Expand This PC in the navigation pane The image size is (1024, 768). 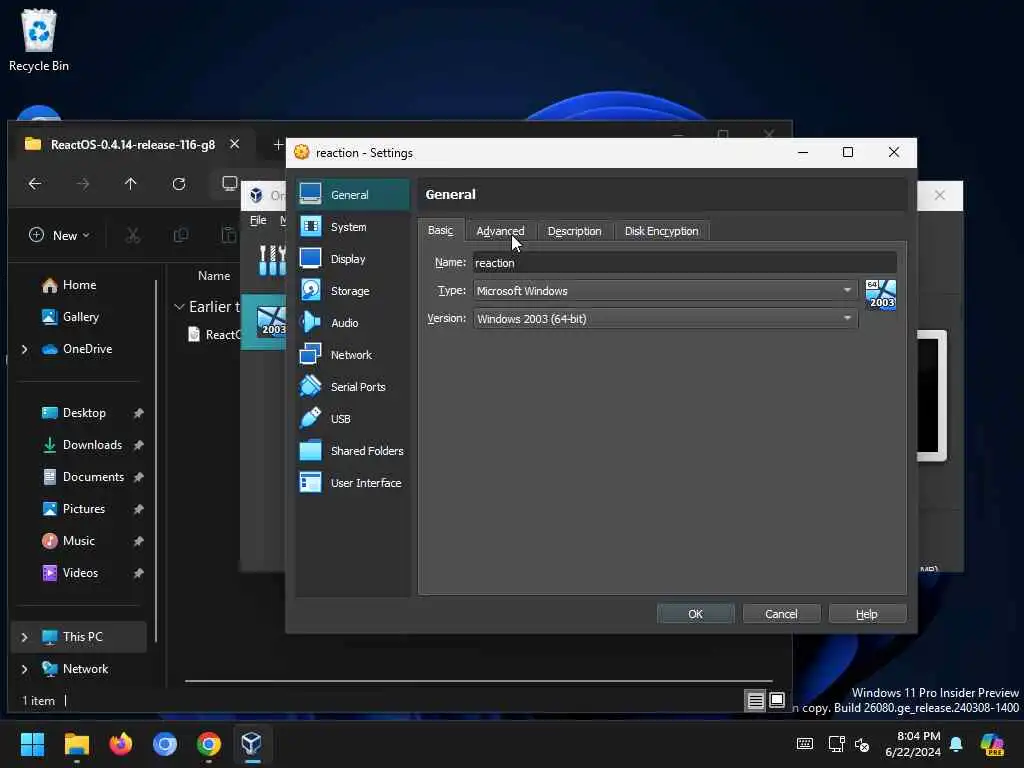pyautogui.click(x=25, y=637)
